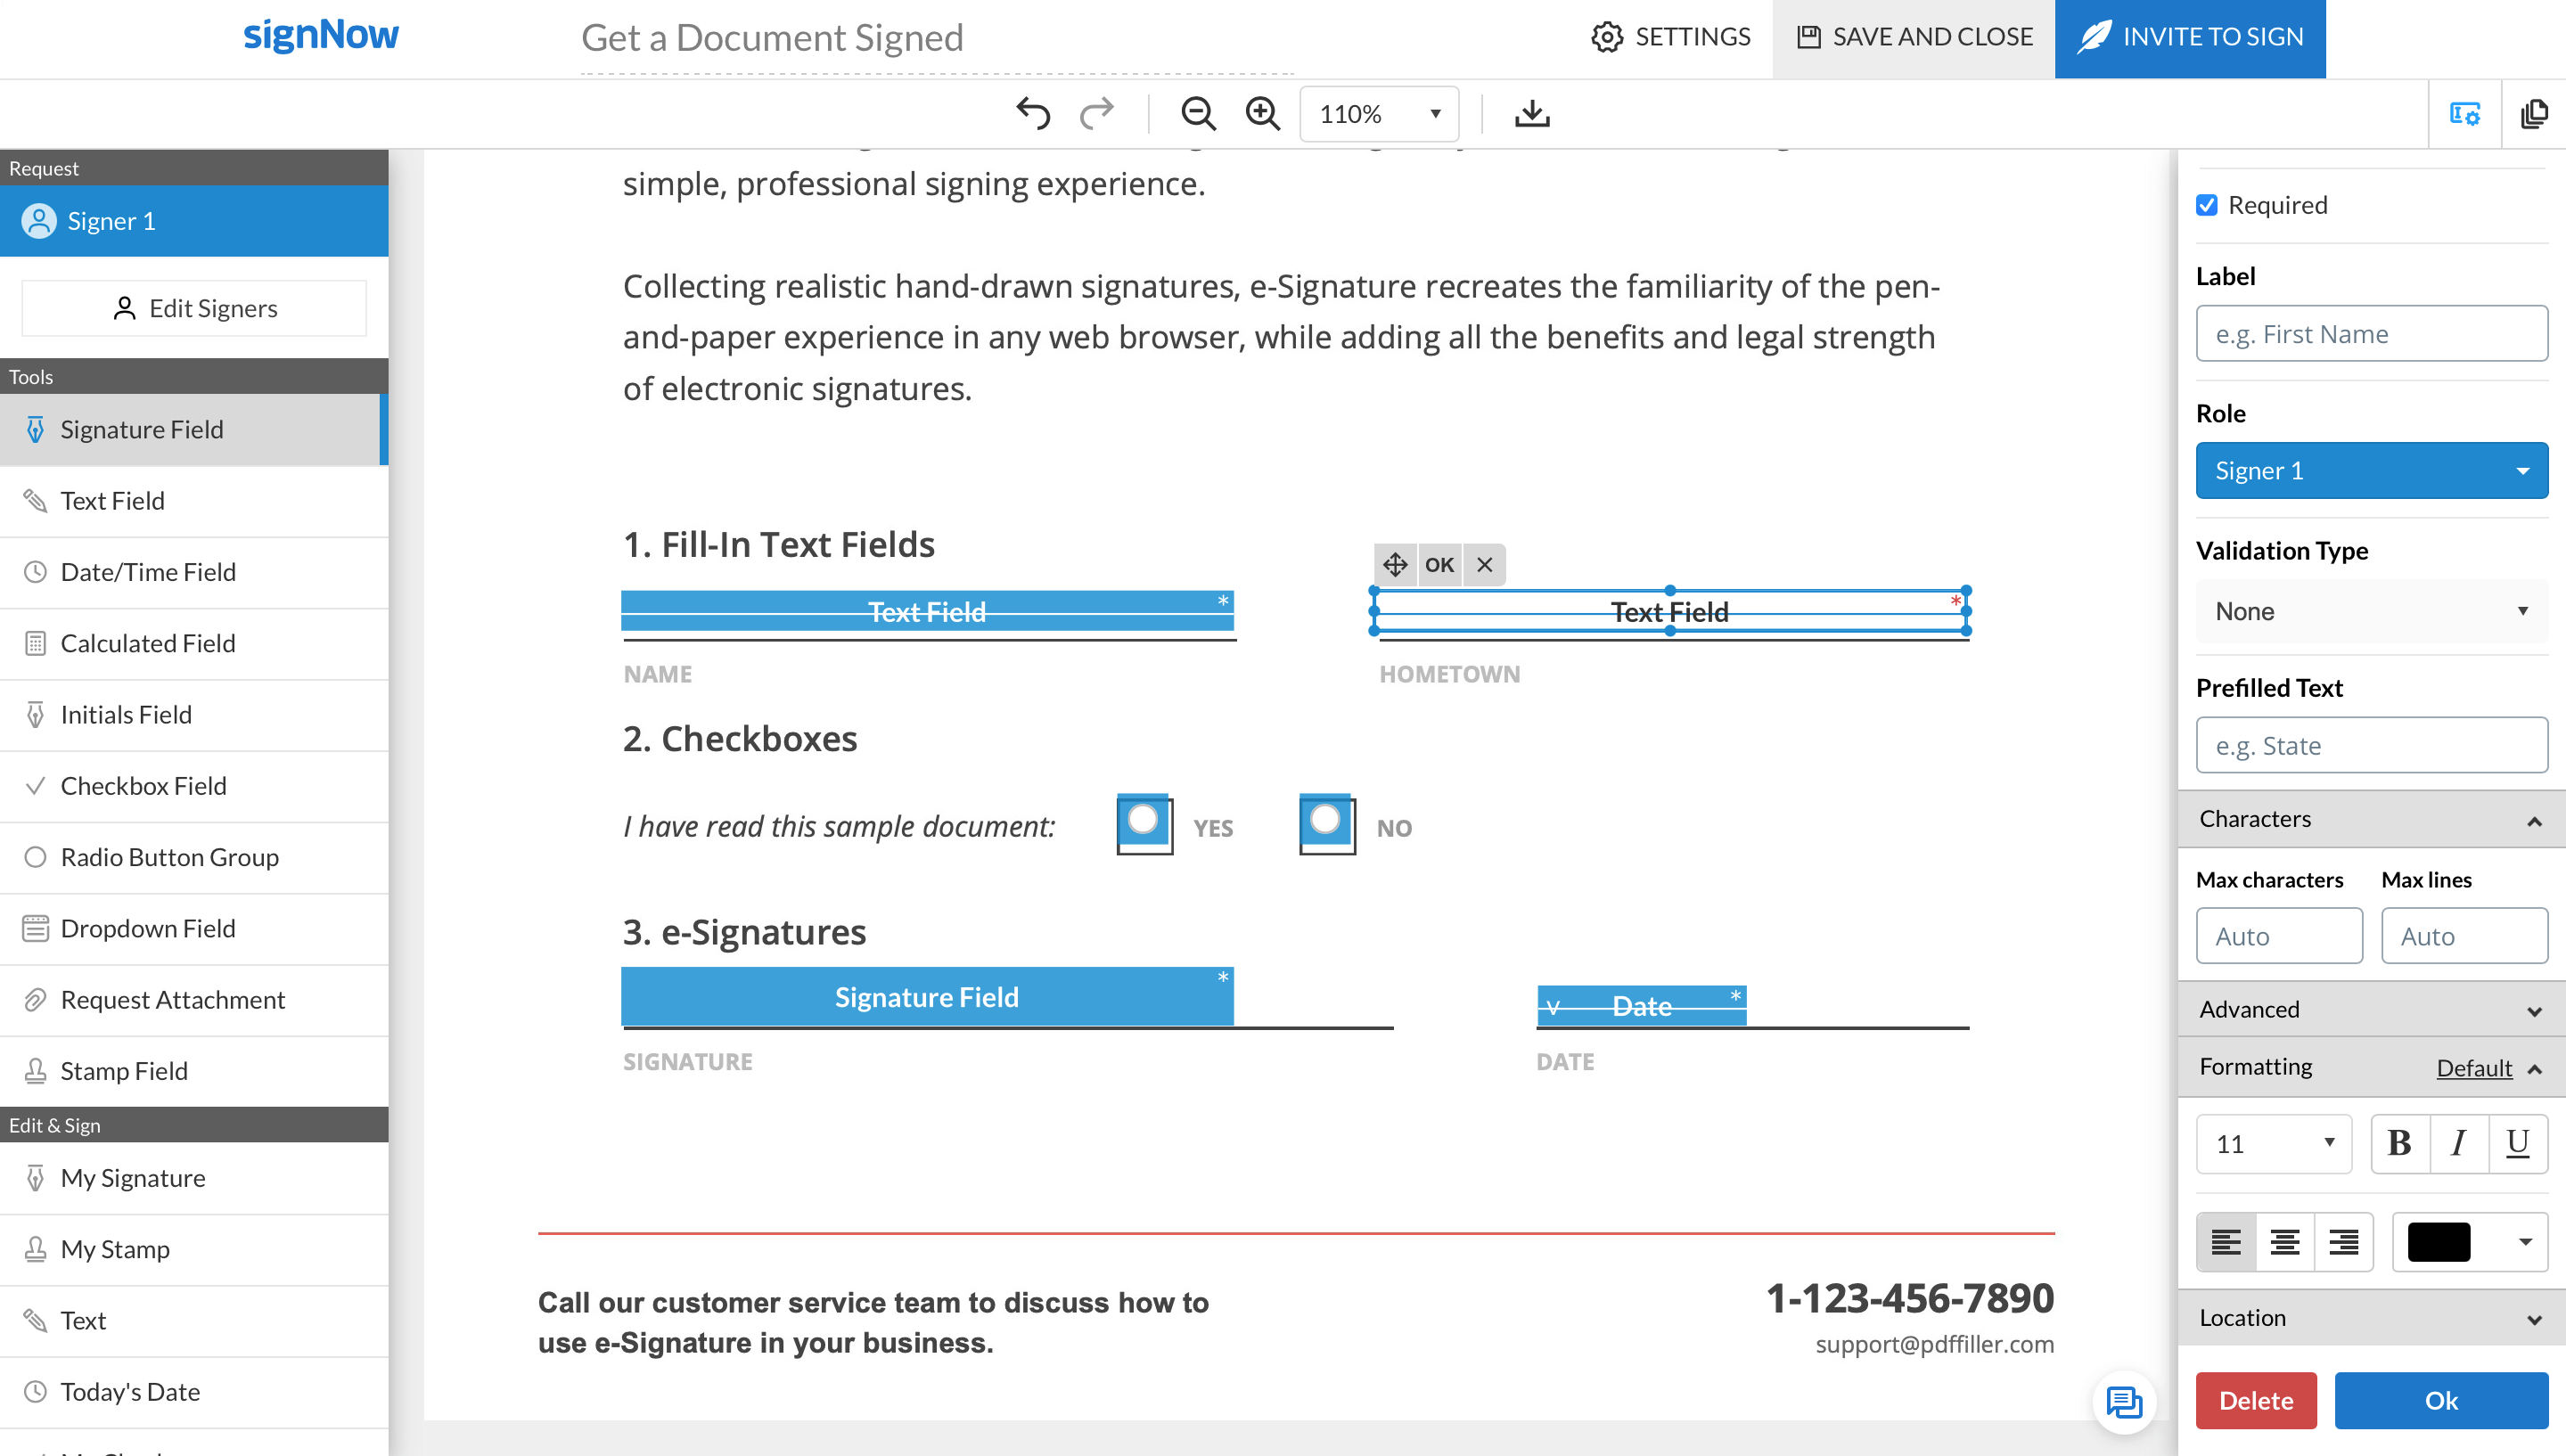The image size is (2566, 1456).
Task: Click the zoom in magnifier icon
Action: pos(1262,113)
